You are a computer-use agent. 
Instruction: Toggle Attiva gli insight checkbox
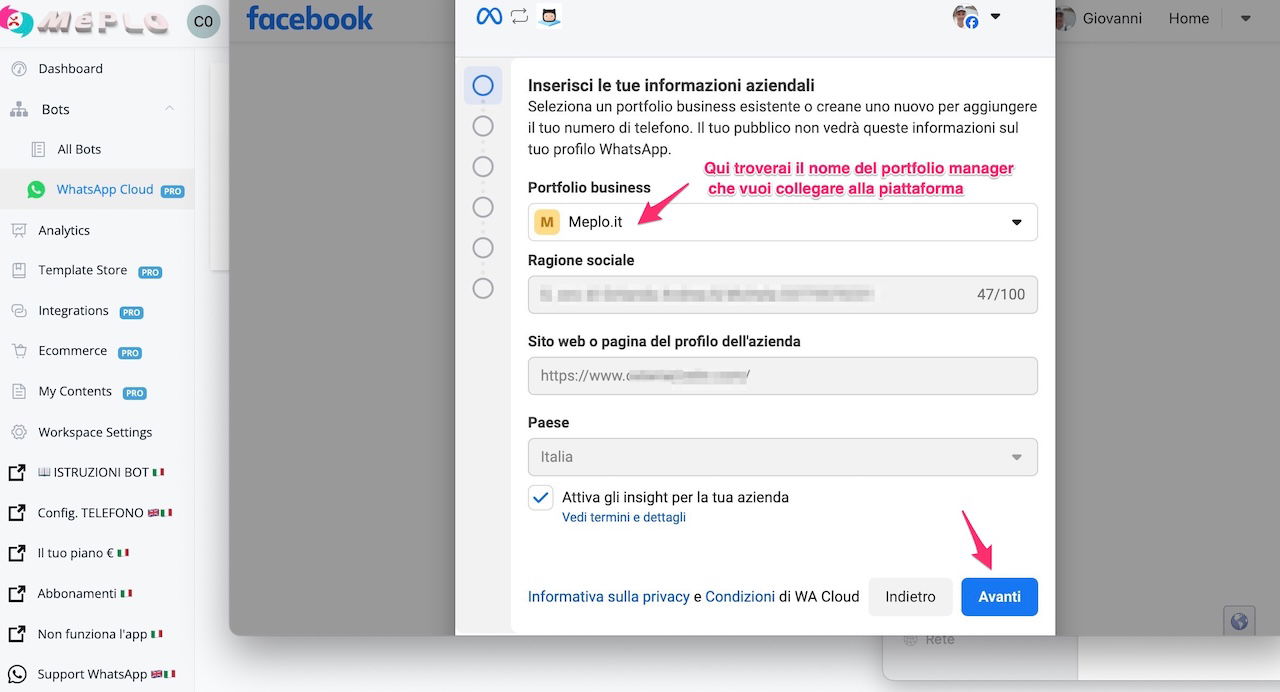tap(541, 498)
